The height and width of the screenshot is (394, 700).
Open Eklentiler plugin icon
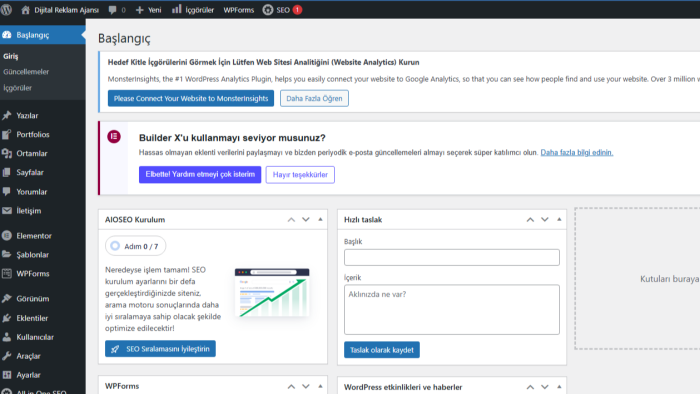tap(7, 318)
